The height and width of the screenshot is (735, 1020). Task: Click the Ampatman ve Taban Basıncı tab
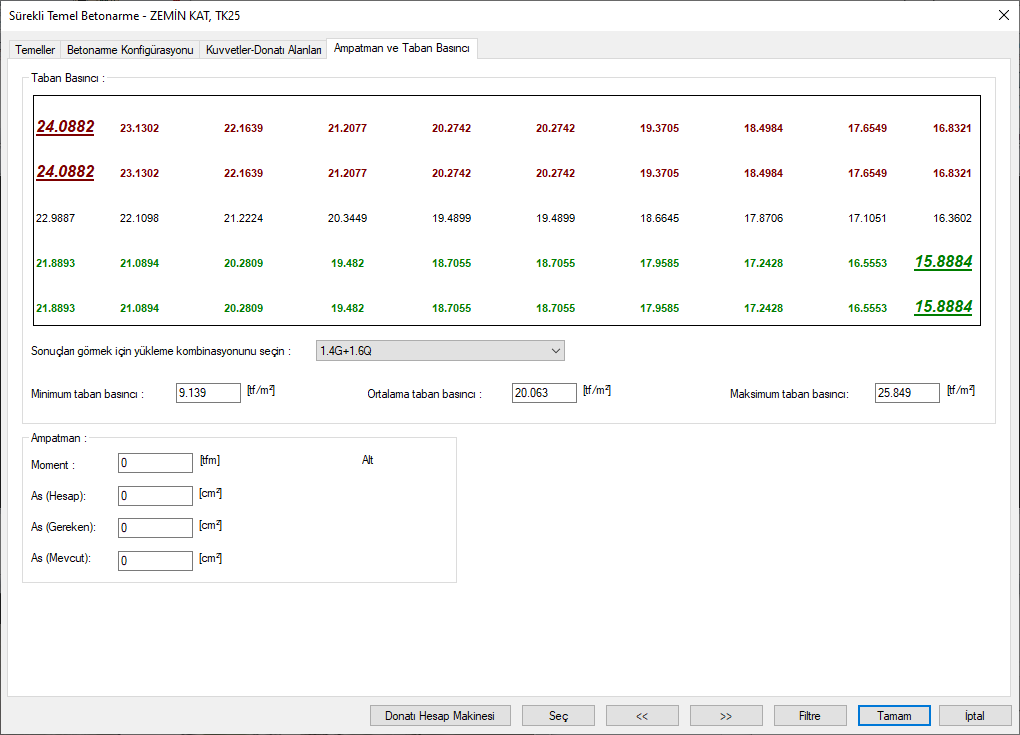[x=402, y=48]
